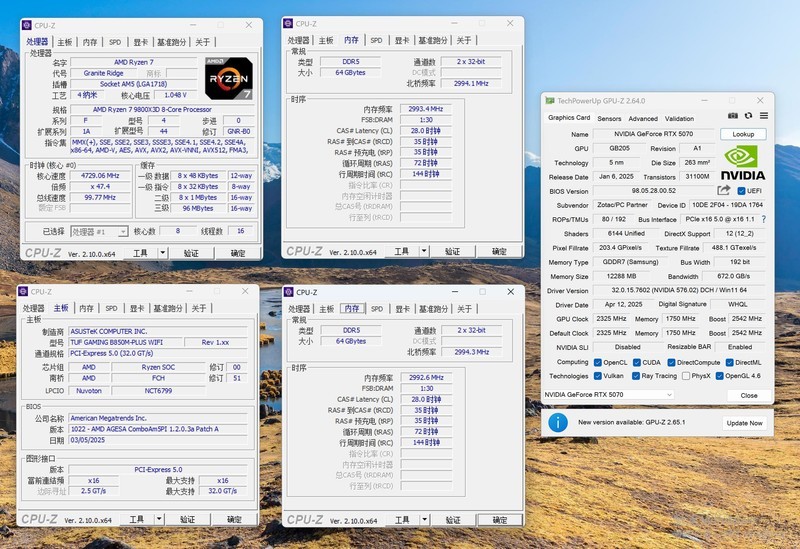Click app icon of mainboard CPU-Z window
Screen dimensions: 800x549
23,291
